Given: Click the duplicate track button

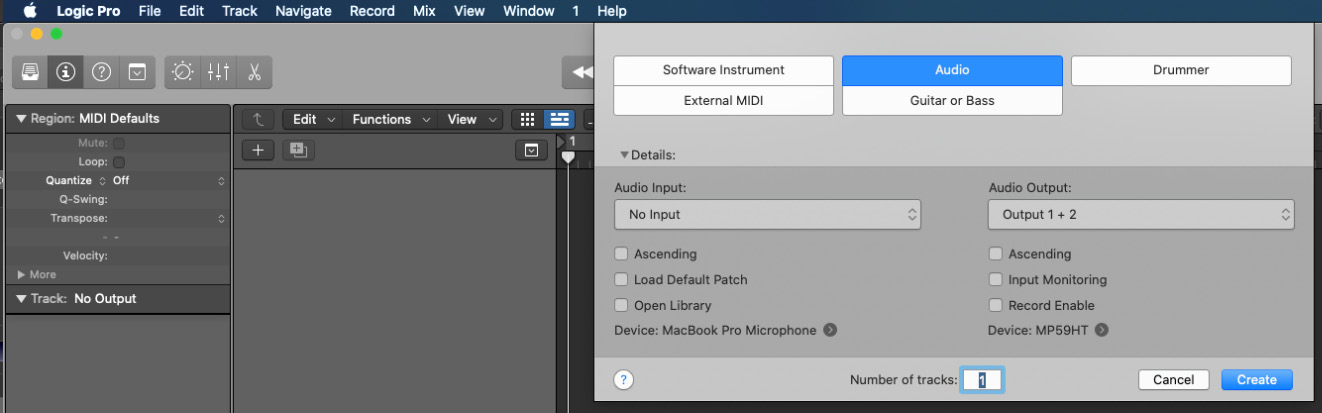Looking at the screenshot, I should [x=298, y=150].
